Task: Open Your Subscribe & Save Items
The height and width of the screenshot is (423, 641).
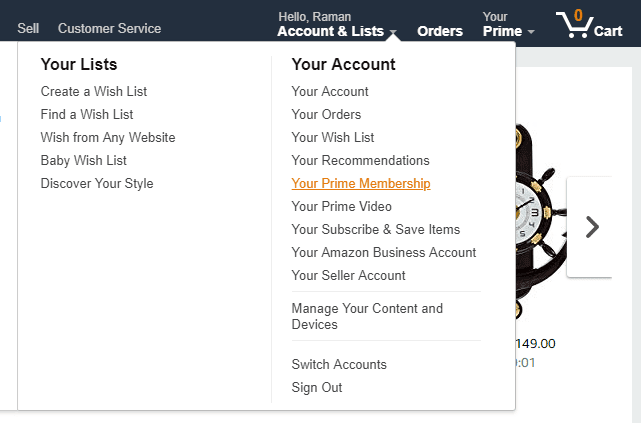Action: [376, 229]
